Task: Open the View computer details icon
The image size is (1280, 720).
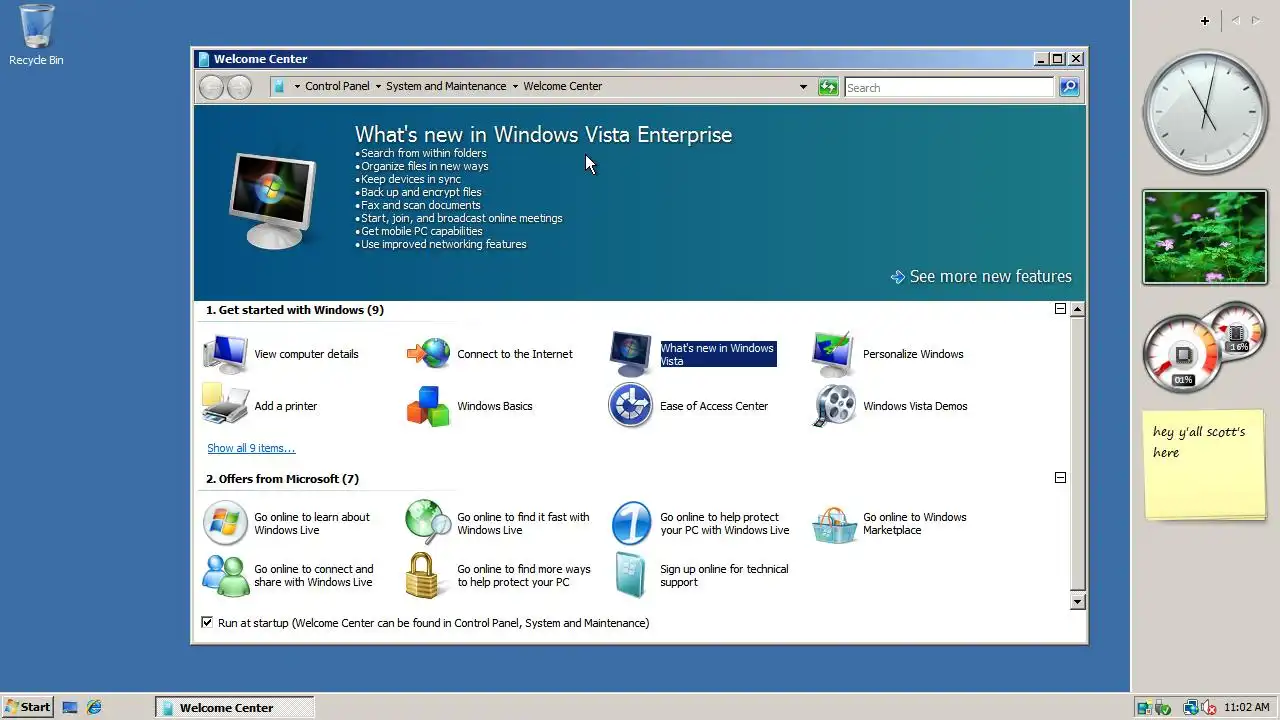Action: coord(225,354)
